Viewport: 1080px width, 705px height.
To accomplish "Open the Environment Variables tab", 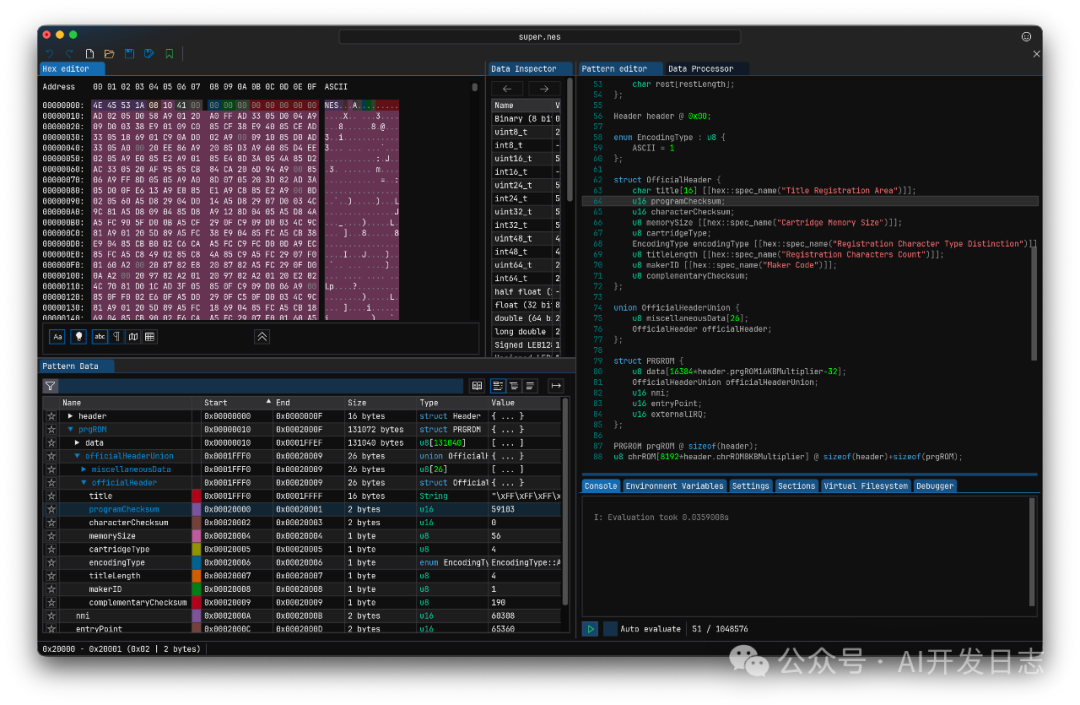I will click(674, 486).
